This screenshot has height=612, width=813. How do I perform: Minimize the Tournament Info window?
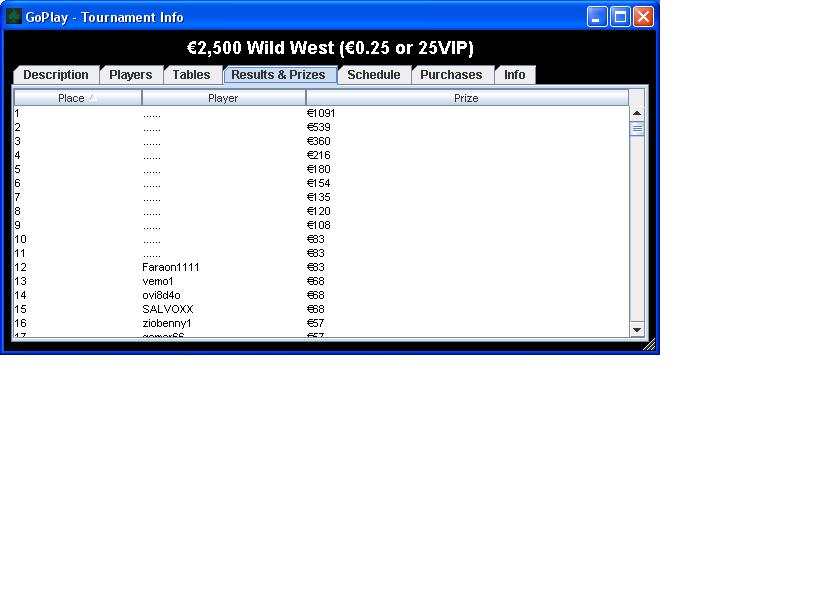tap(597, 17)
